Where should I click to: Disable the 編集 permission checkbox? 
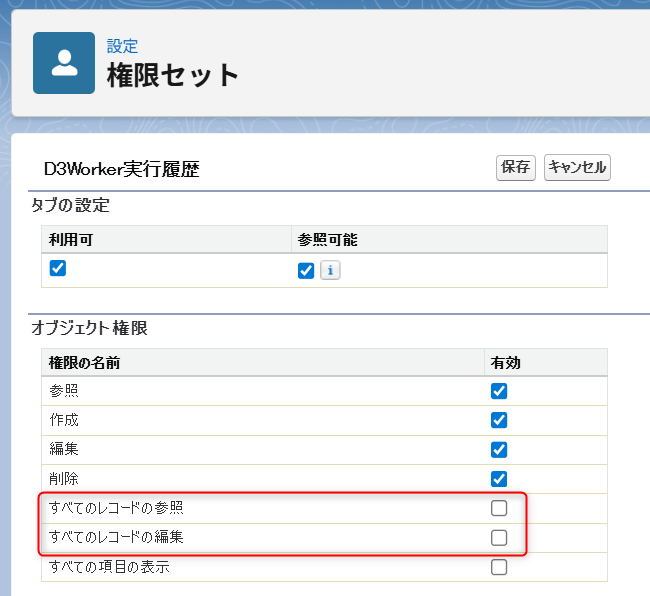point(499,450)
